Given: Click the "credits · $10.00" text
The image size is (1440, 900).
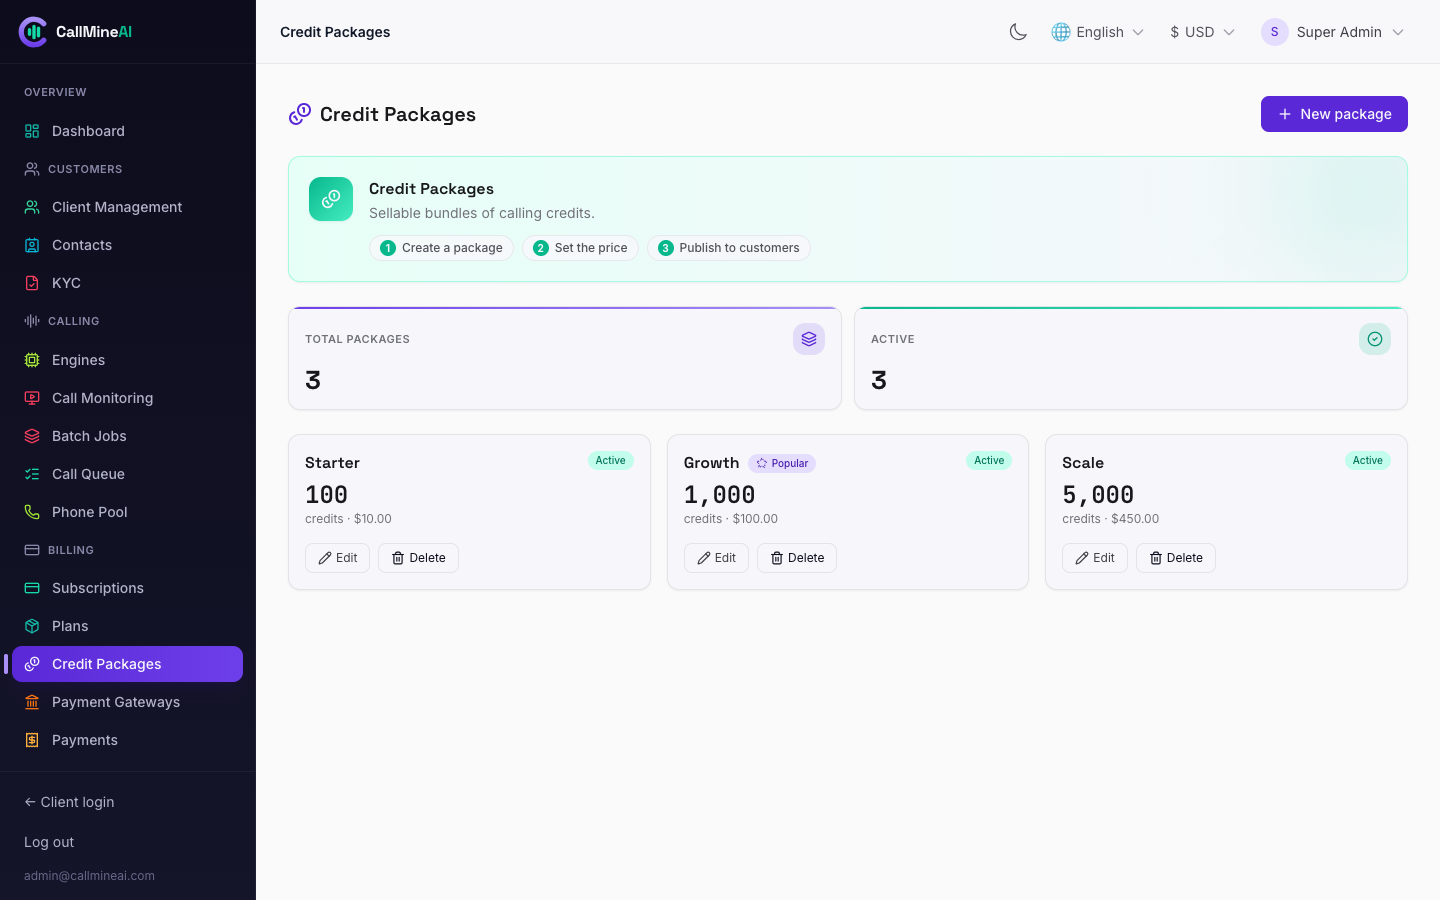Looking at the screenshot, I should [348, 519].
